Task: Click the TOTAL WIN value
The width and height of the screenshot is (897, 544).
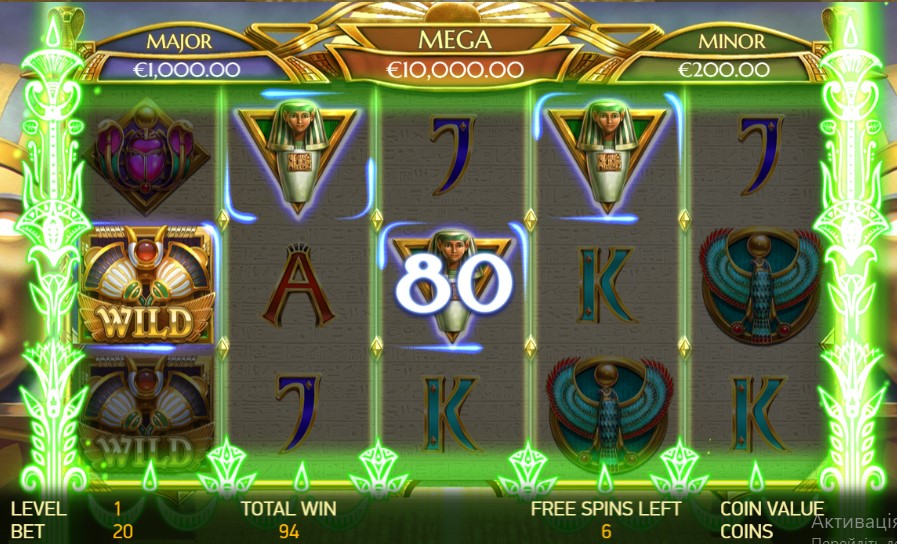Action: [x=289, y=531]
